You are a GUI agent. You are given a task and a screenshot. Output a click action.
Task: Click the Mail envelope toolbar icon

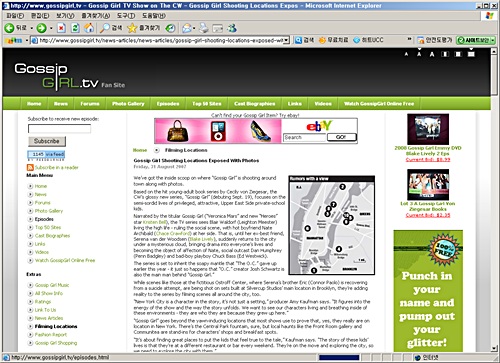pos(187,28)
